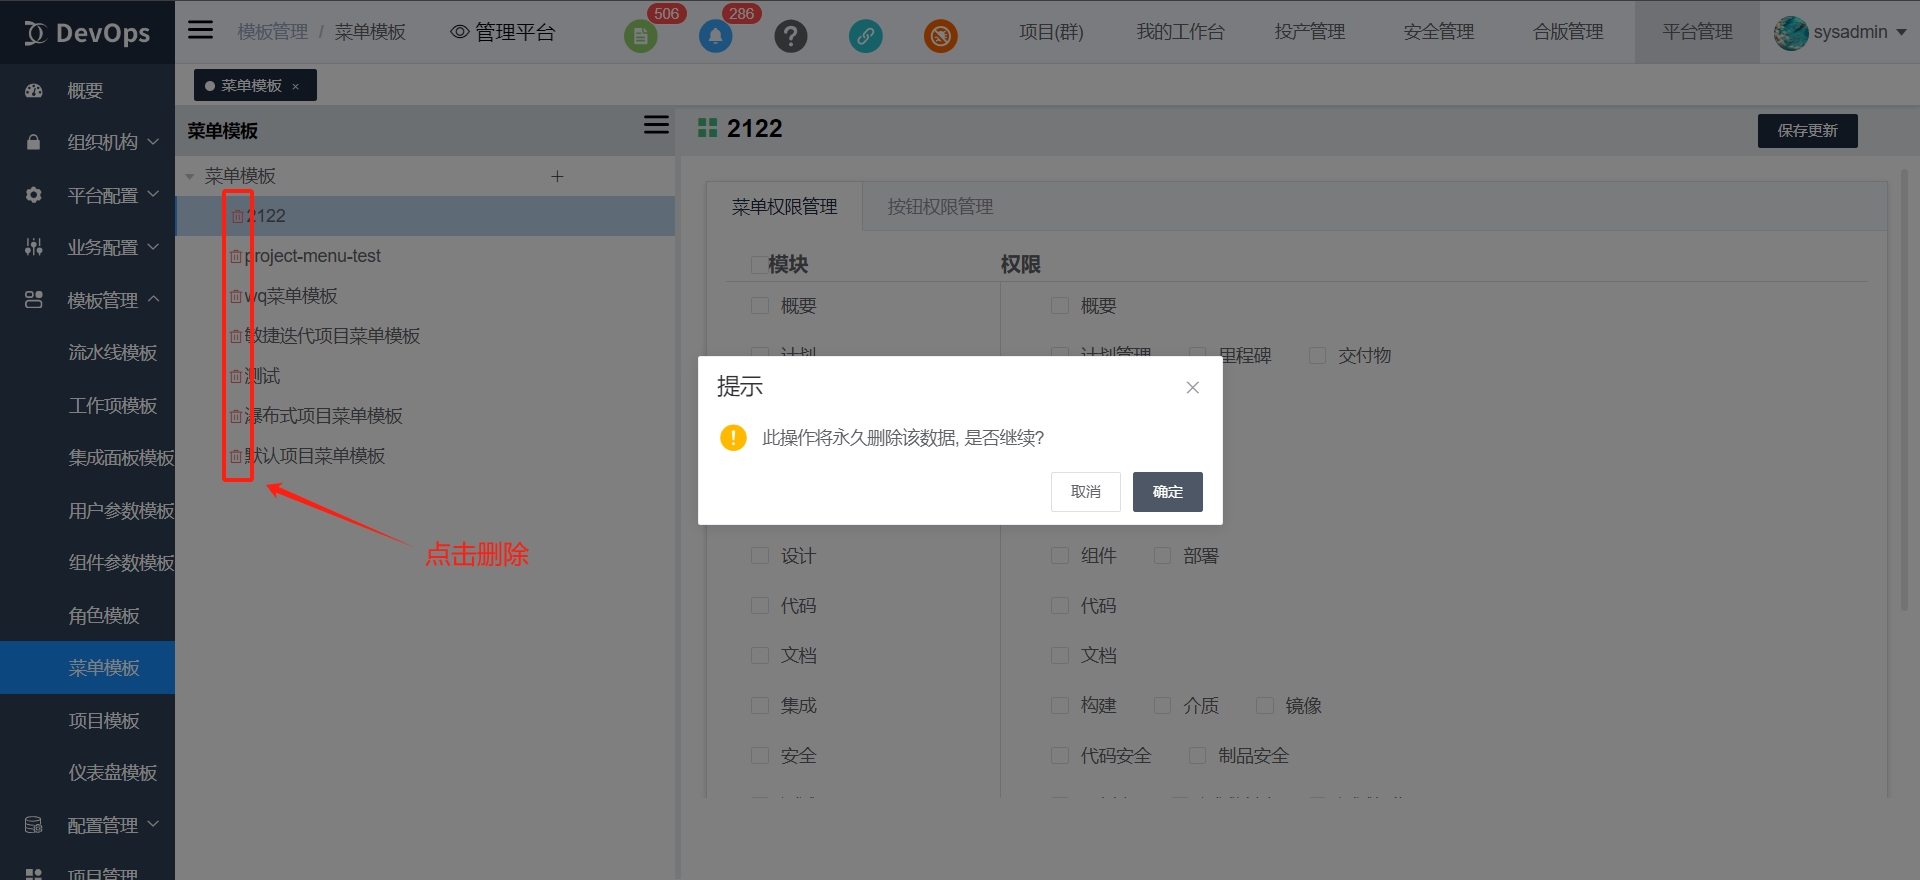Close the 提示 dialog with X icon
The image size is (1920, 880).
[1192, 387]
